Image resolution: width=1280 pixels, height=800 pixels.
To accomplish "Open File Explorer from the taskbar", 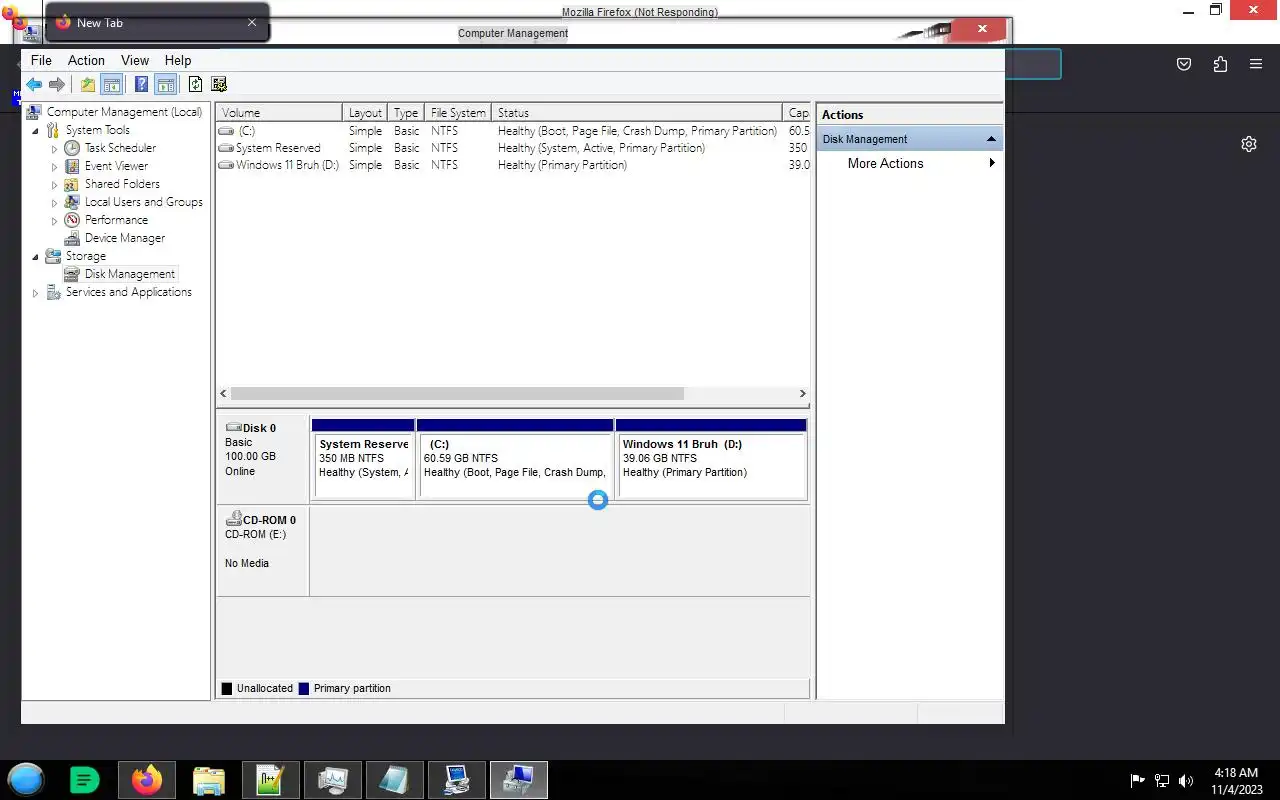I will (x=209, y=780).
